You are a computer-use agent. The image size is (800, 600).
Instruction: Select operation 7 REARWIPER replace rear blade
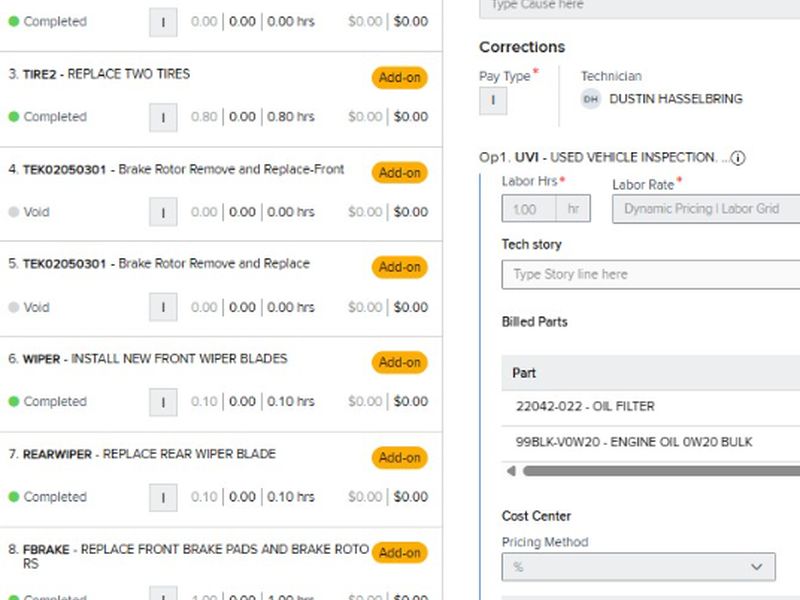point(150,454)
